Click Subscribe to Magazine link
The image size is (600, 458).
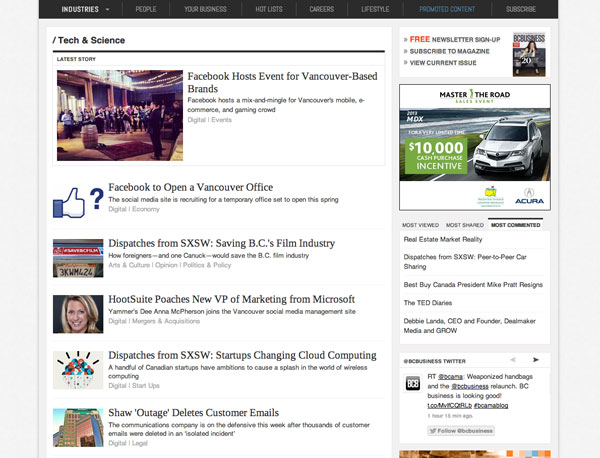(449, 51)
